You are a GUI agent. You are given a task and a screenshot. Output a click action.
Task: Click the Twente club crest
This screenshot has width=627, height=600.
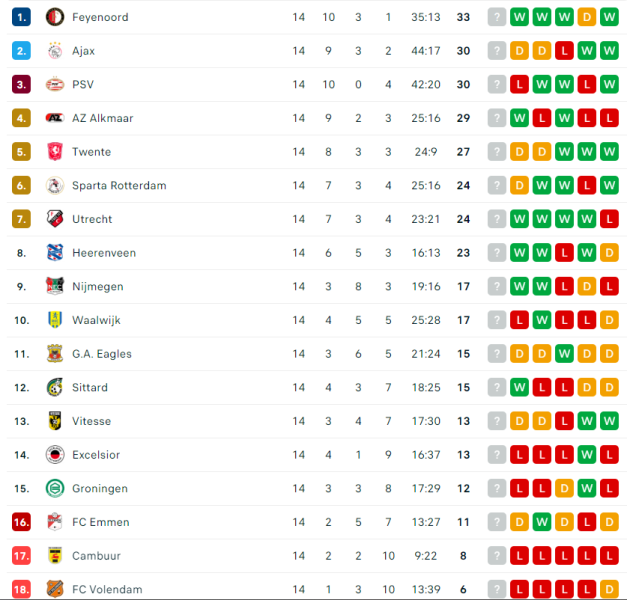click(x=54, y=152)
